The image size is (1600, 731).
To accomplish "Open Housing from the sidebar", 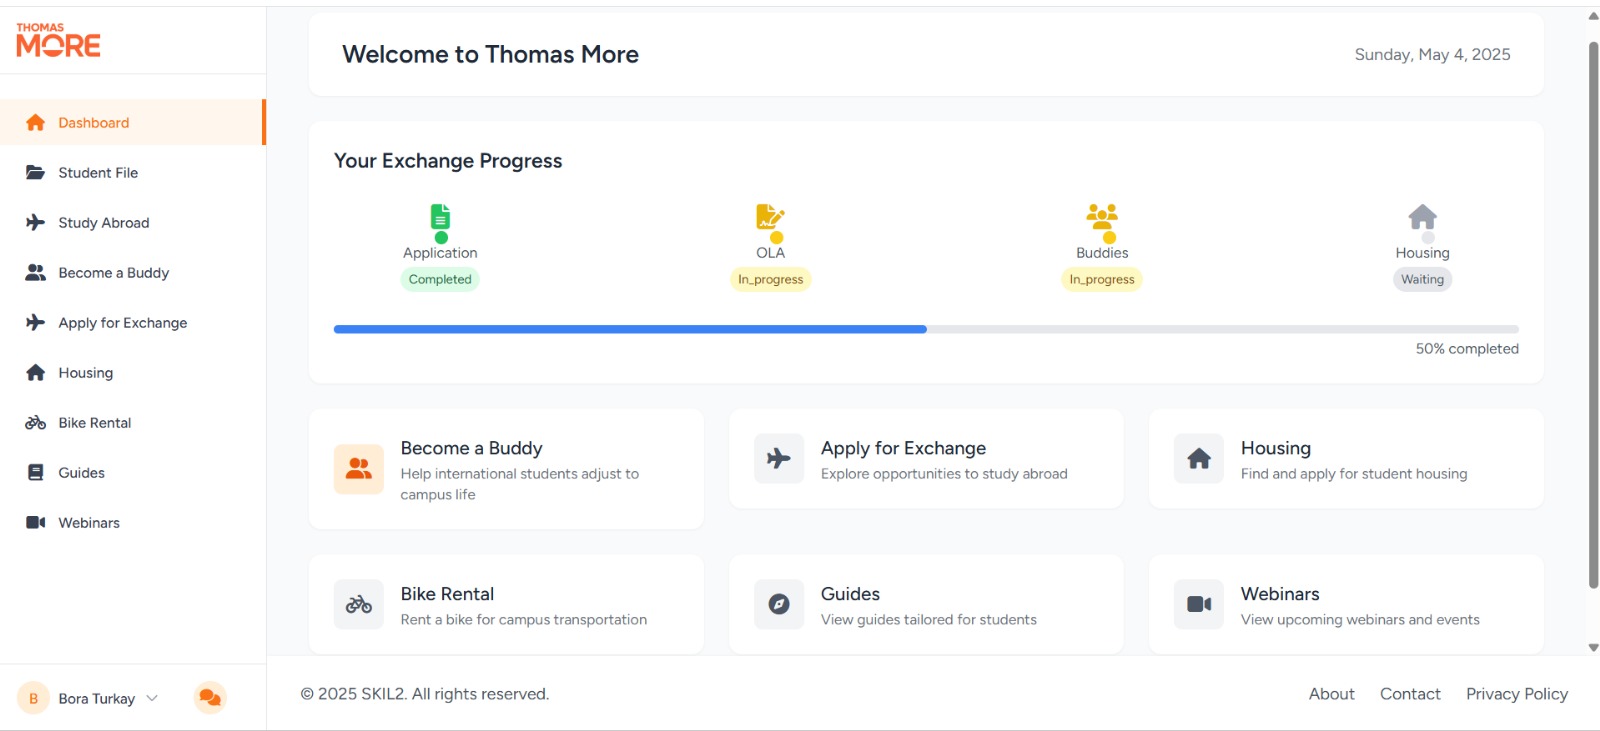I will tap(132, 372).
